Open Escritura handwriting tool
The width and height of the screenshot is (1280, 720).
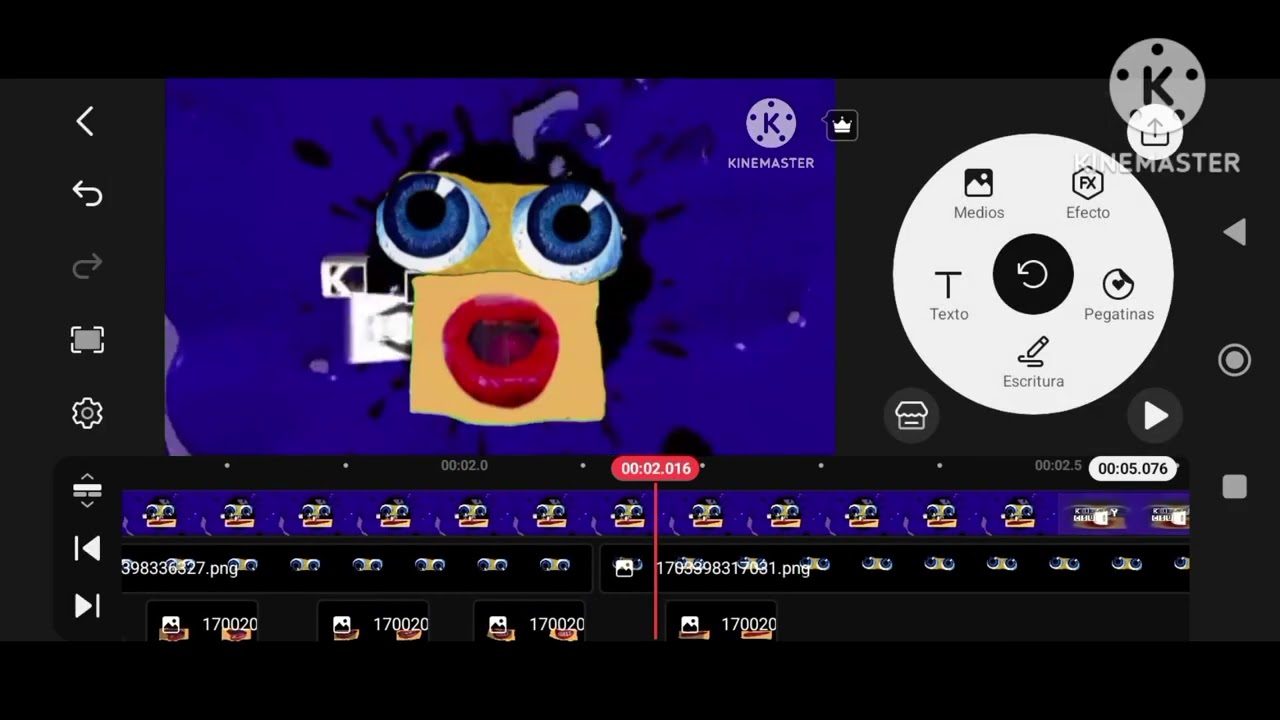point(1033,363)
